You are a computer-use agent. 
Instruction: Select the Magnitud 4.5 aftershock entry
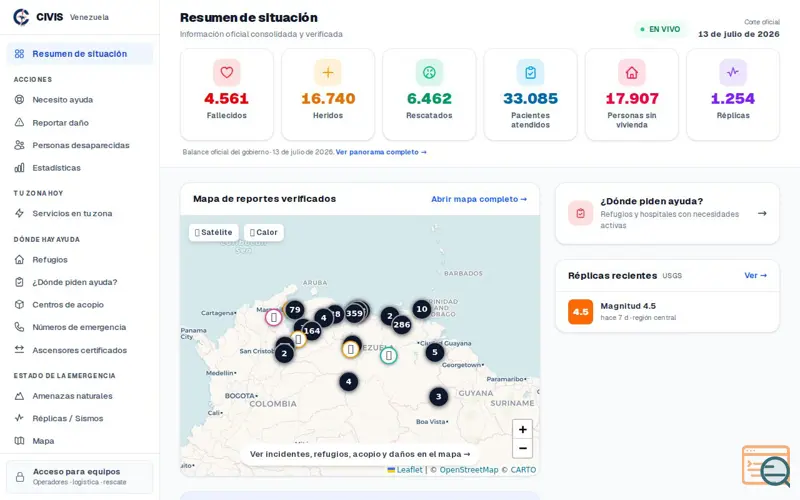(667, 312)
